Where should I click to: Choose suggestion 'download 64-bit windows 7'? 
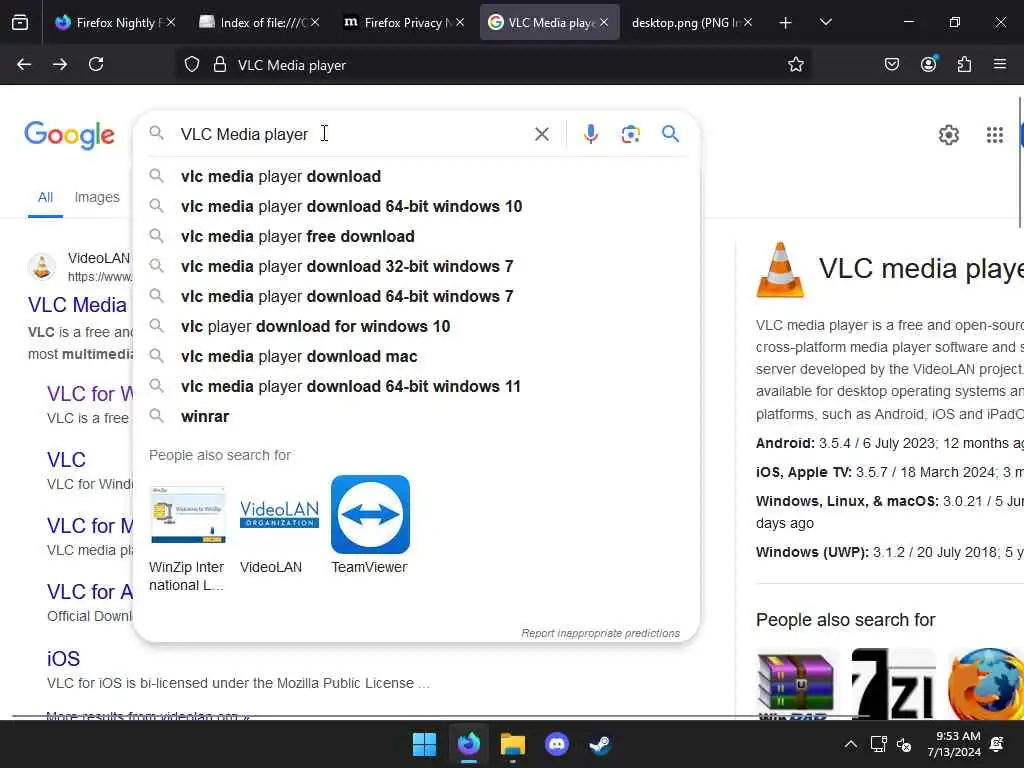(x=416, y=296)
